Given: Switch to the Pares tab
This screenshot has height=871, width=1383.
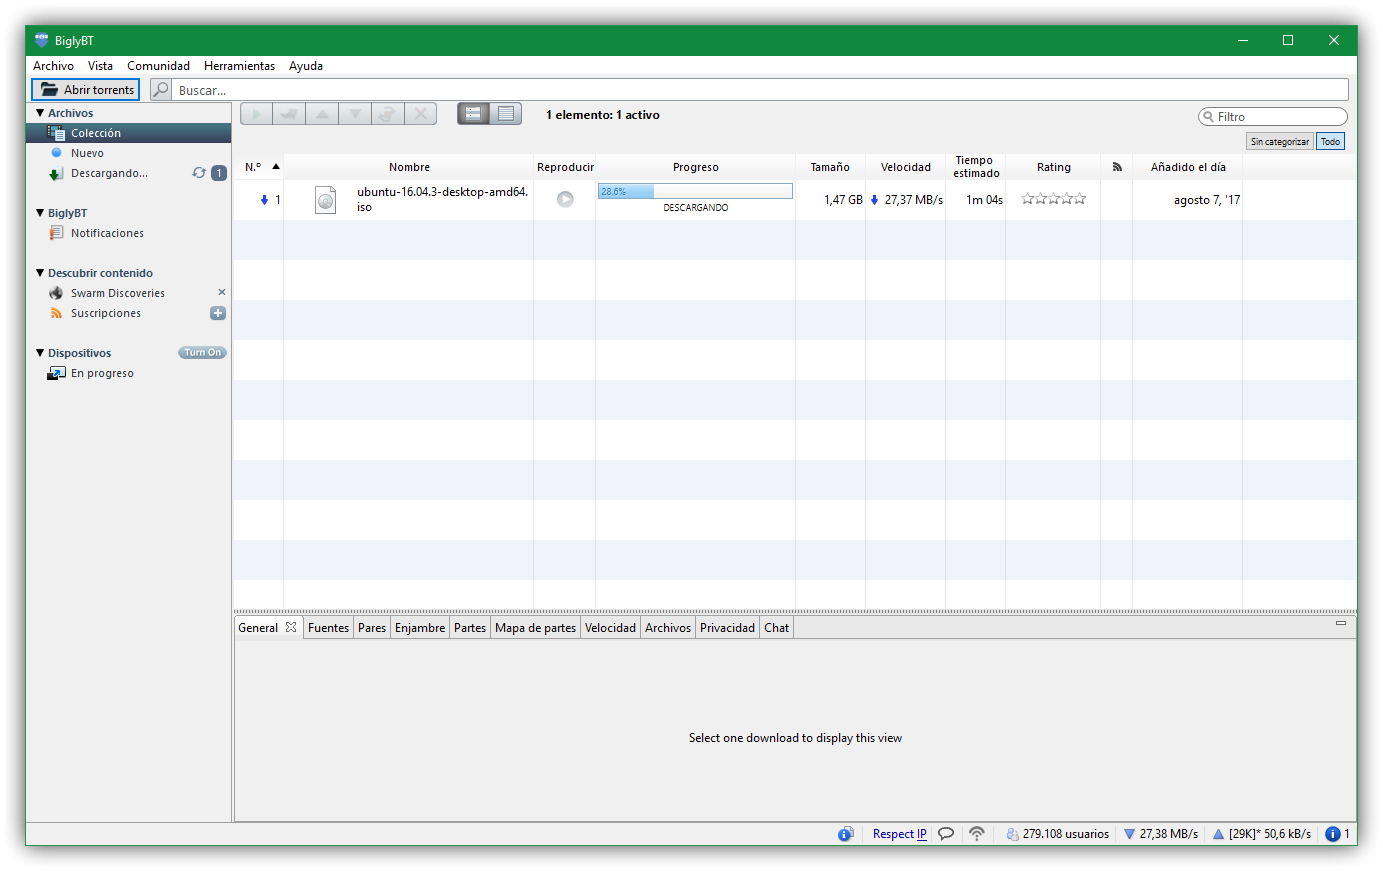Looking at the screenshot, I should coord(372,628).
